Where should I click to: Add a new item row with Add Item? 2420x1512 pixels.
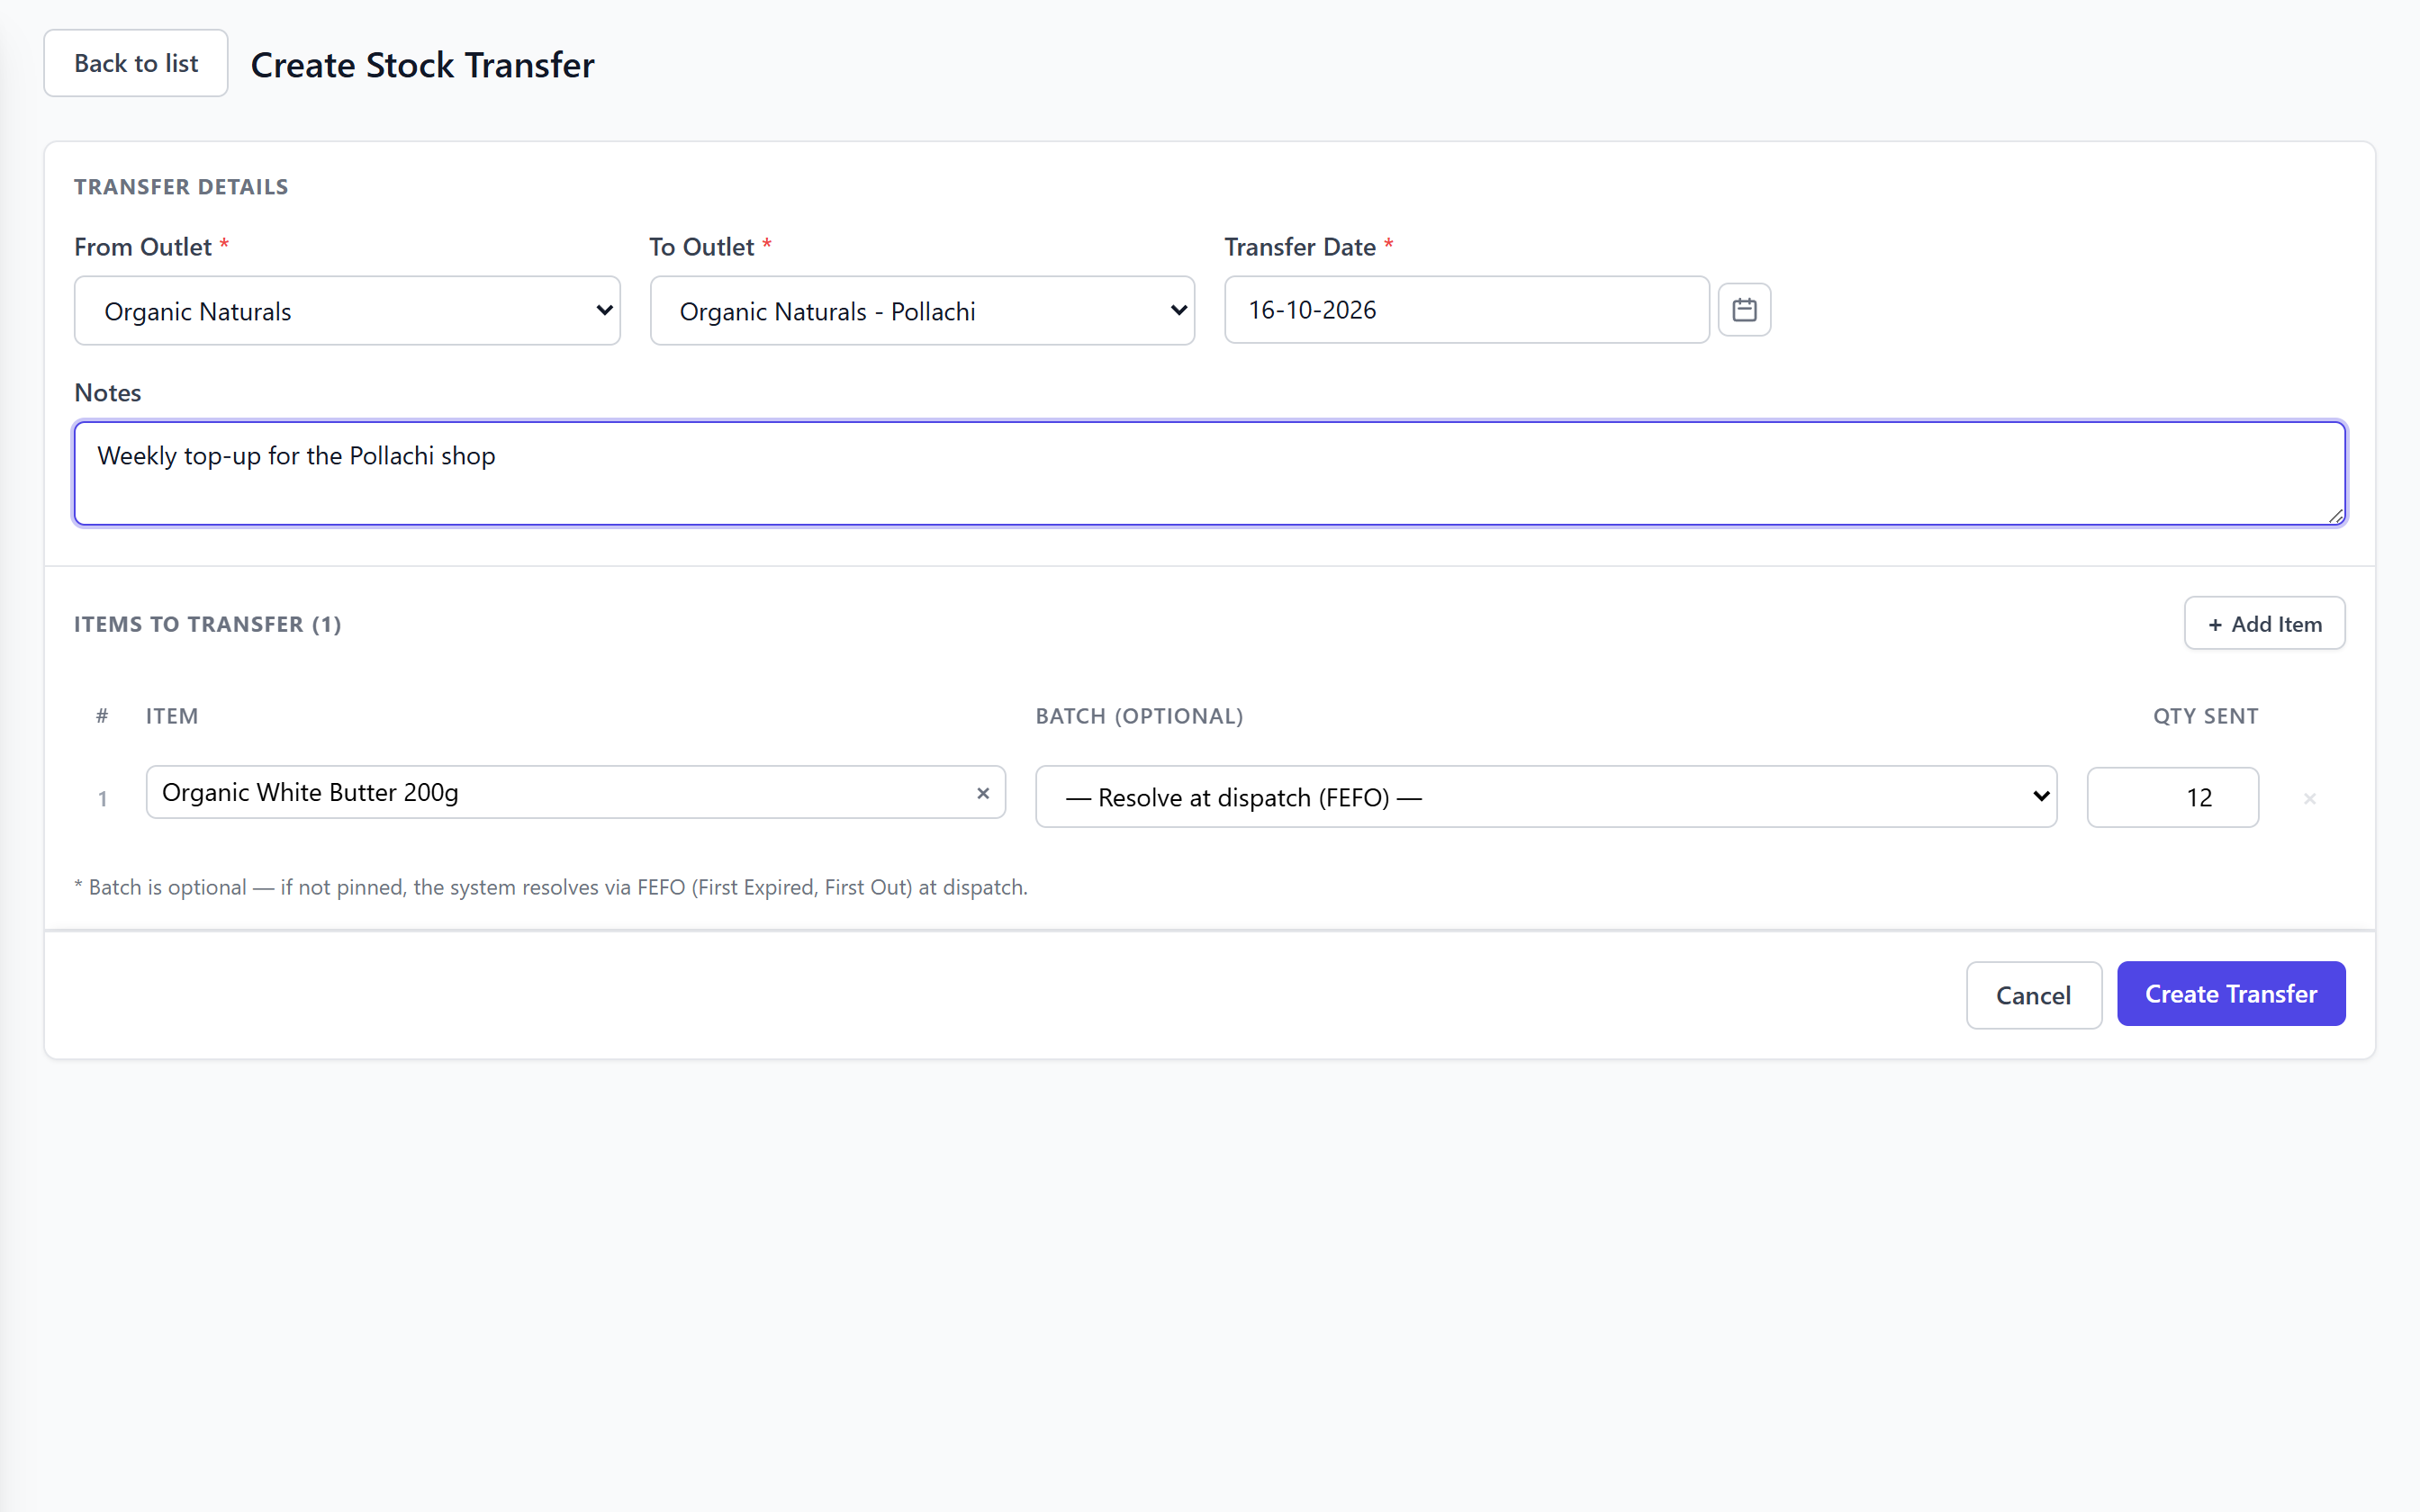pos(2264,624)
